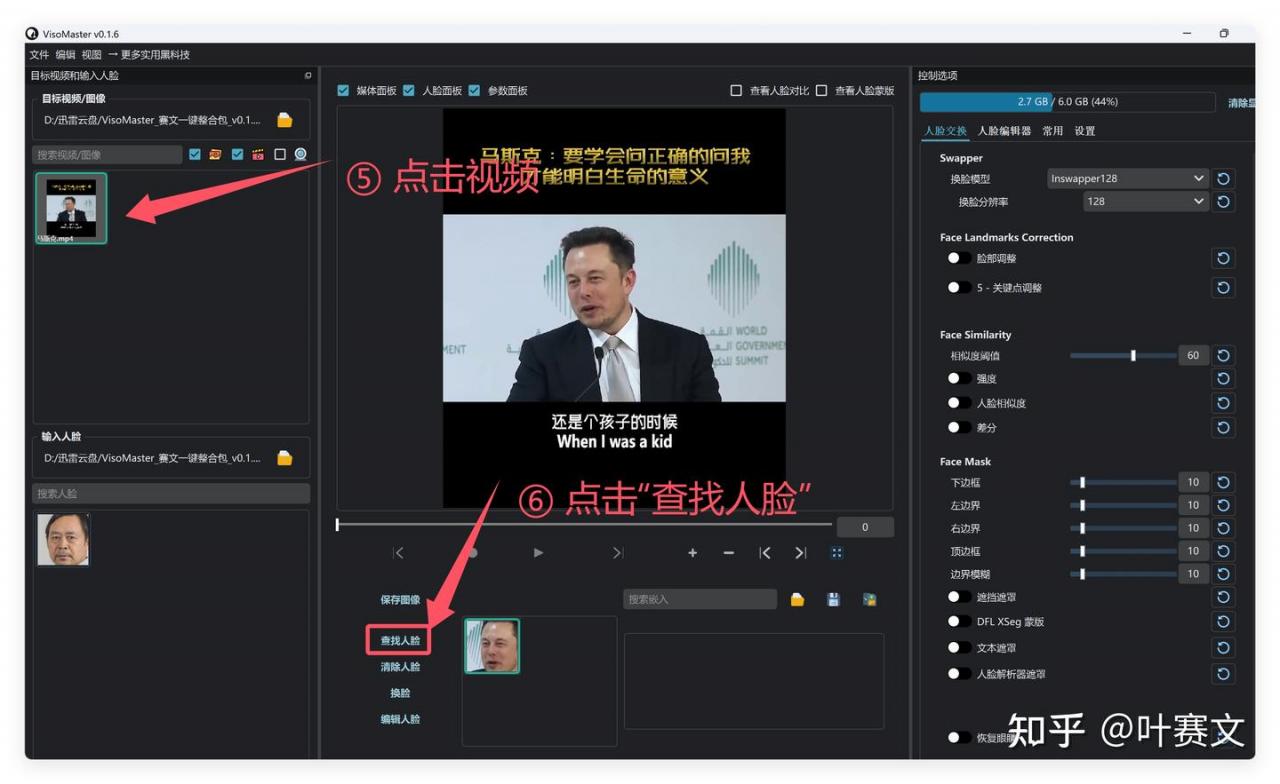Save embeddings with floppy disk icon
The image size is (1280, 784).
pos(833,599)
